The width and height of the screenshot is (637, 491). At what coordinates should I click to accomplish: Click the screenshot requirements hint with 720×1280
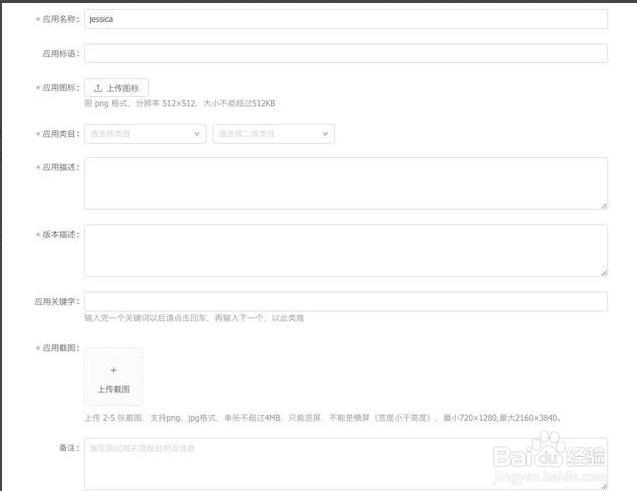(323, 418)
